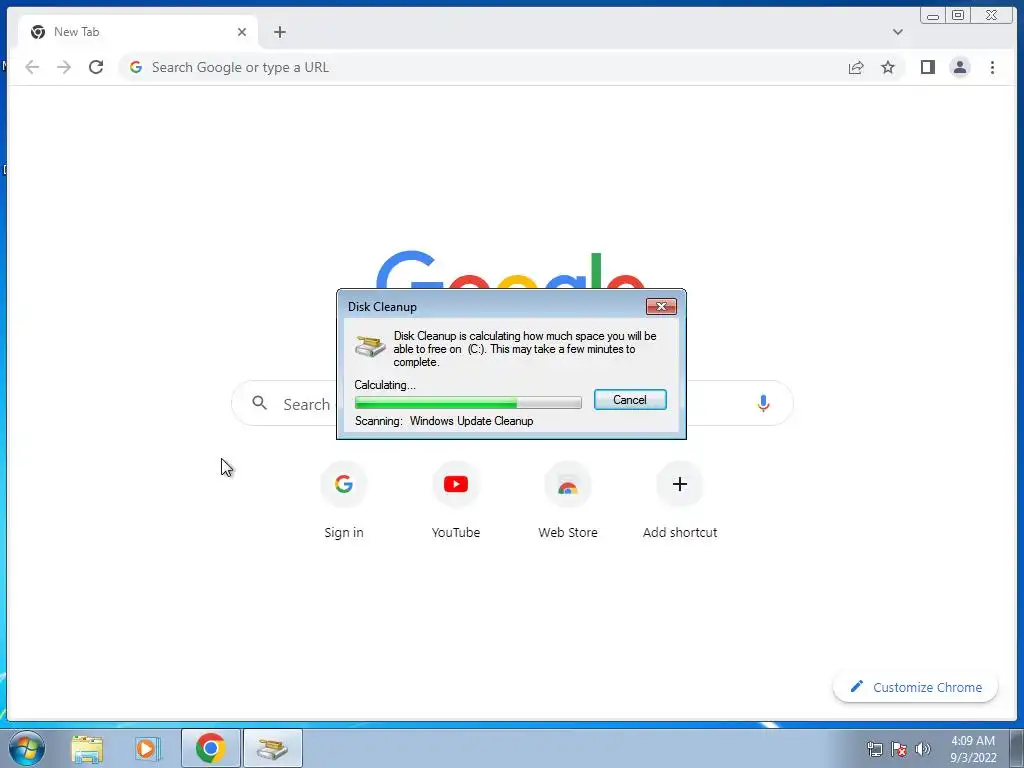This screenshot has width=1024, height=768.
Task: Open the Google Sign in shortcut
Action: [344, 500]
